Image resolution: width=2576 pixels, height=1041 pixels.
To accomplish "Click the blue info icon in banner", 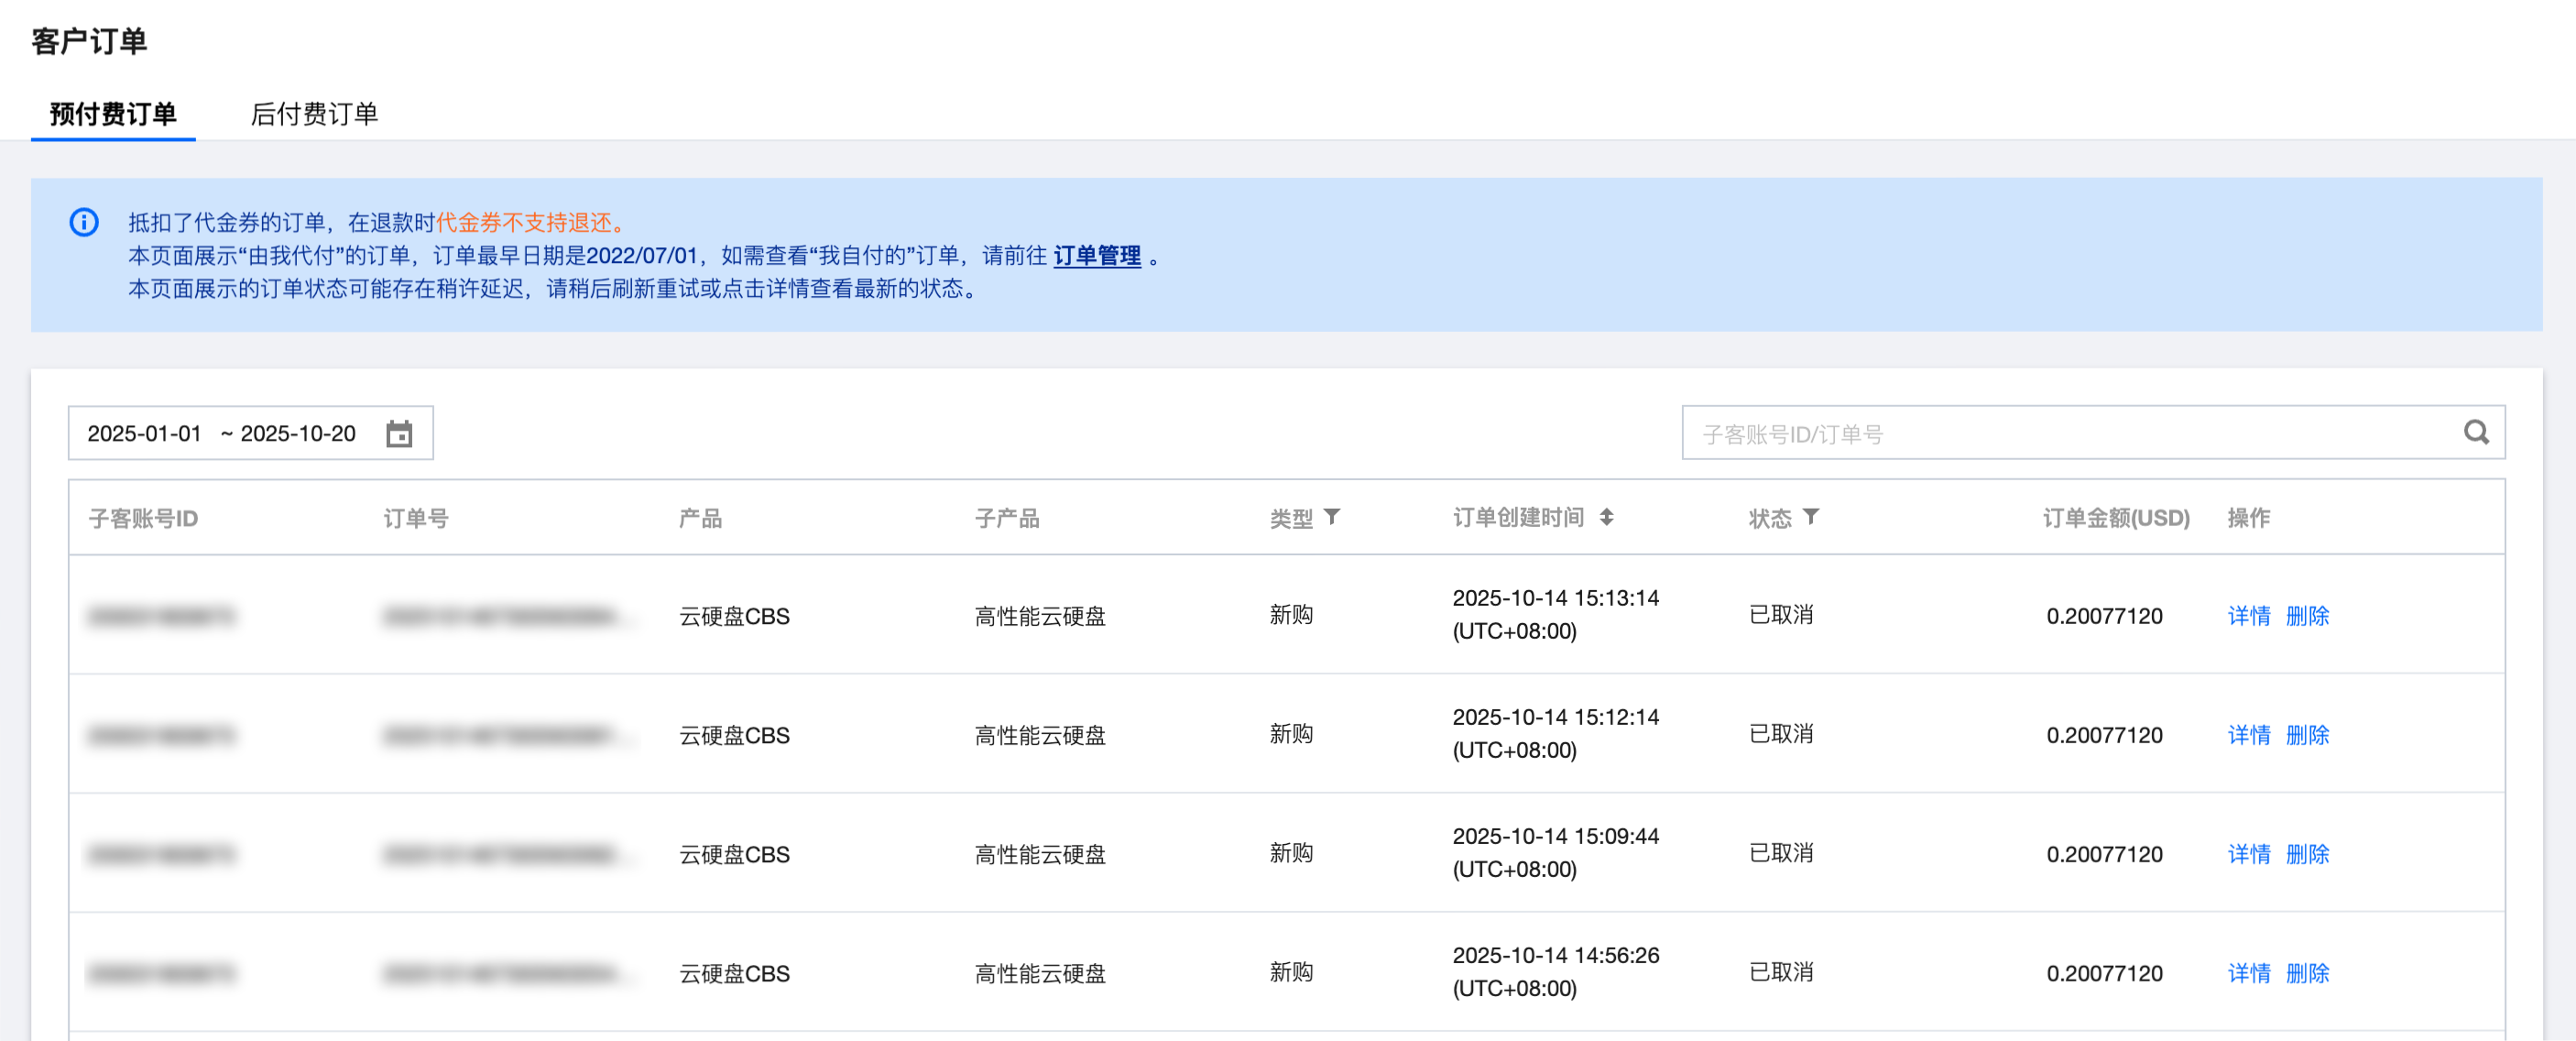I will tap(84, 222).
